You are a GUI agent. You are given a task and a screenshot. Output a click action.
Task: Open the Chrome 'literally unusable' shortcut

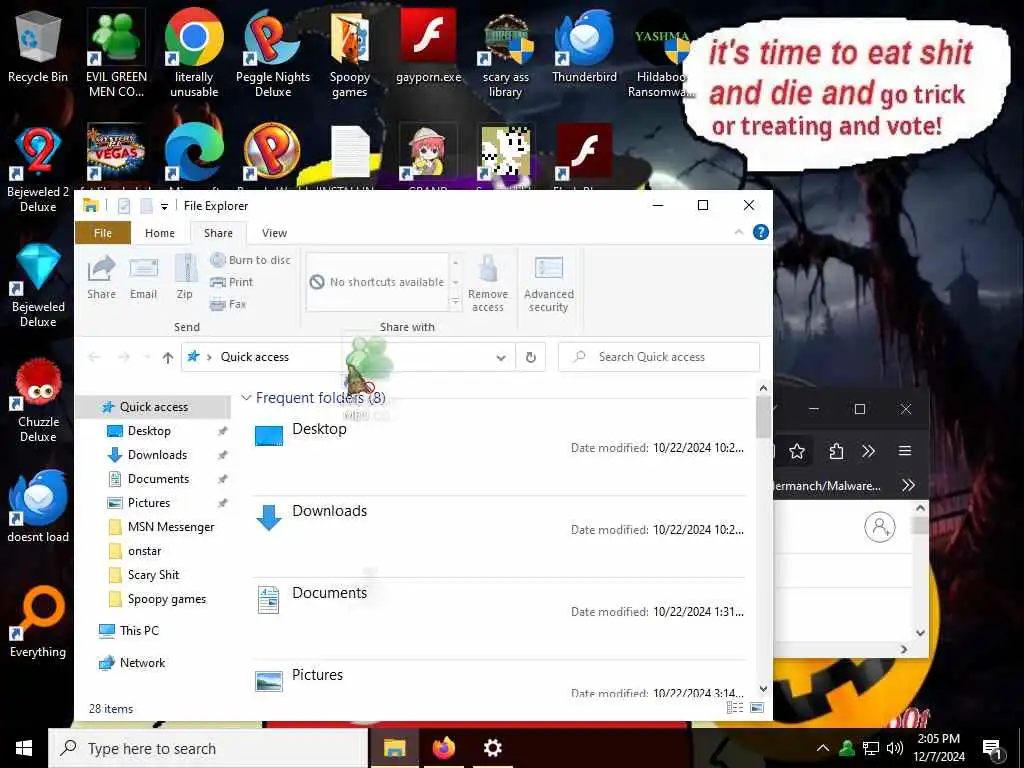click(194, 54)
